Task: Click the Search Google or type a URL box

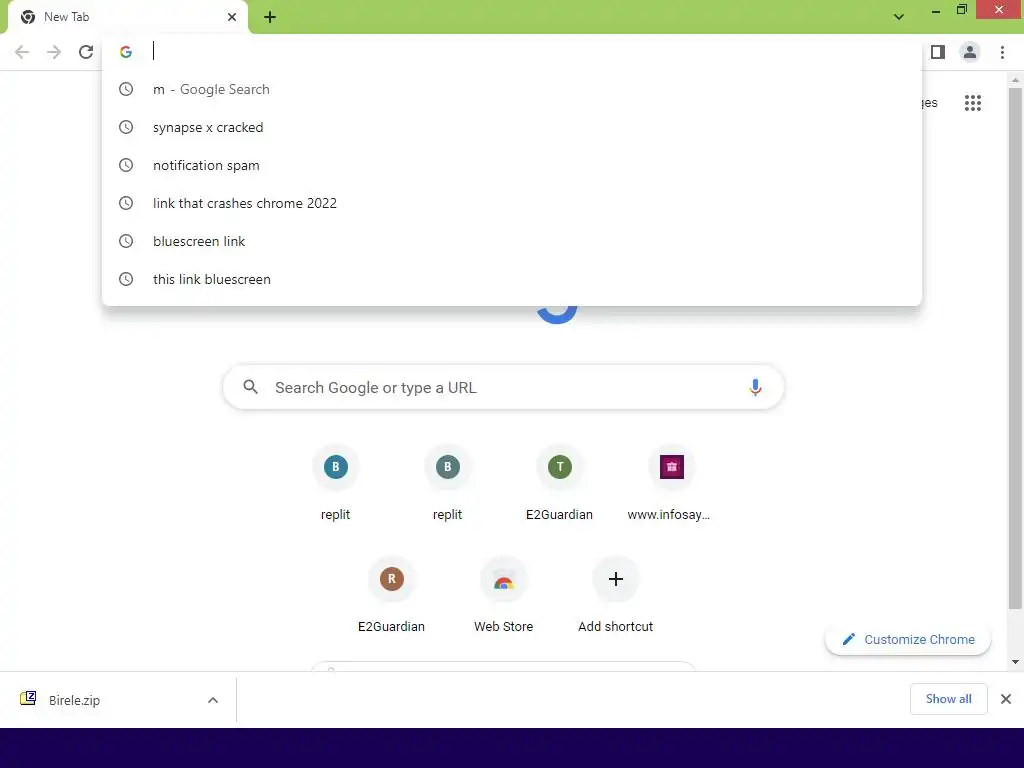Action: click(504, 387)
